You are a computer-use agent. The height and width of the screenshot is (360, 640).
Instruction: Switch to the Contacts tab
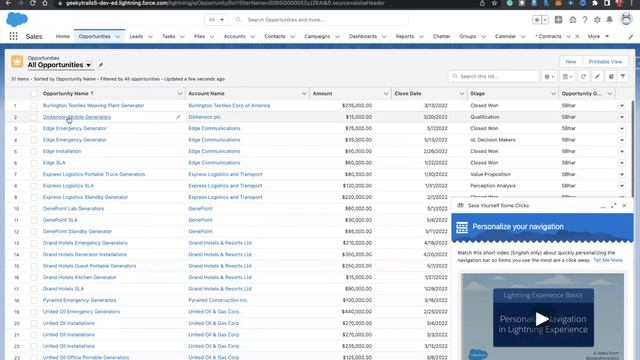(275, 36)
